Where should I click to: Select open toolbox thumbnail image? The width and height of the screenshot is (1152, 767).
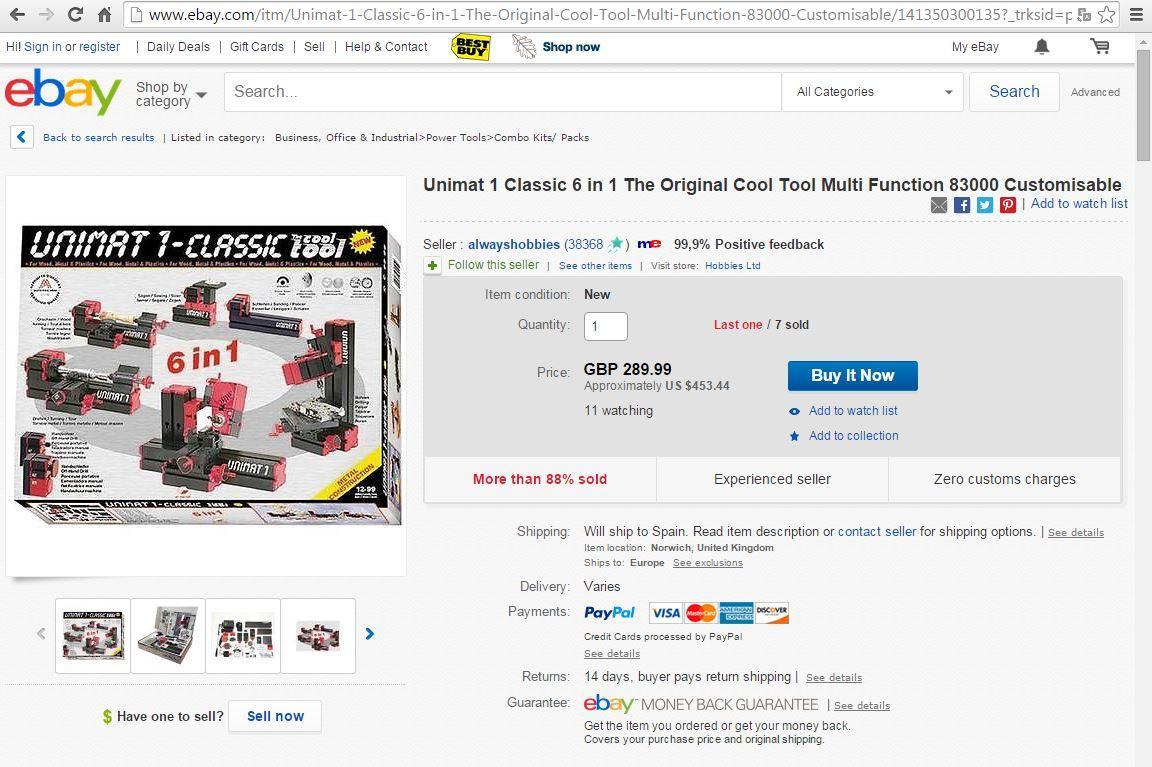[168, 635]
